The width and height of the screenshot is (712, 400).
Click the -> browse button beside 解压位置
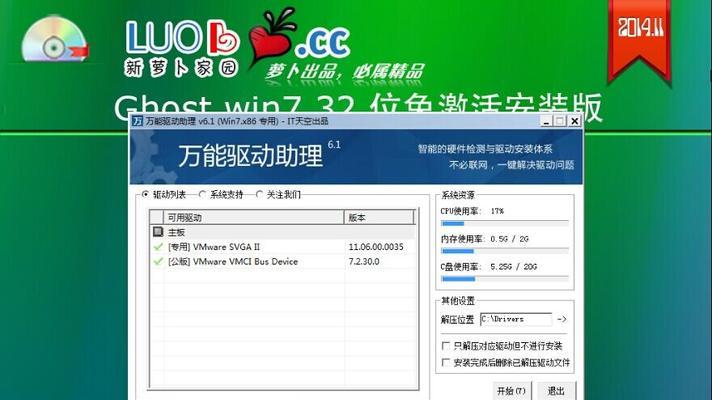coord(562,319)
